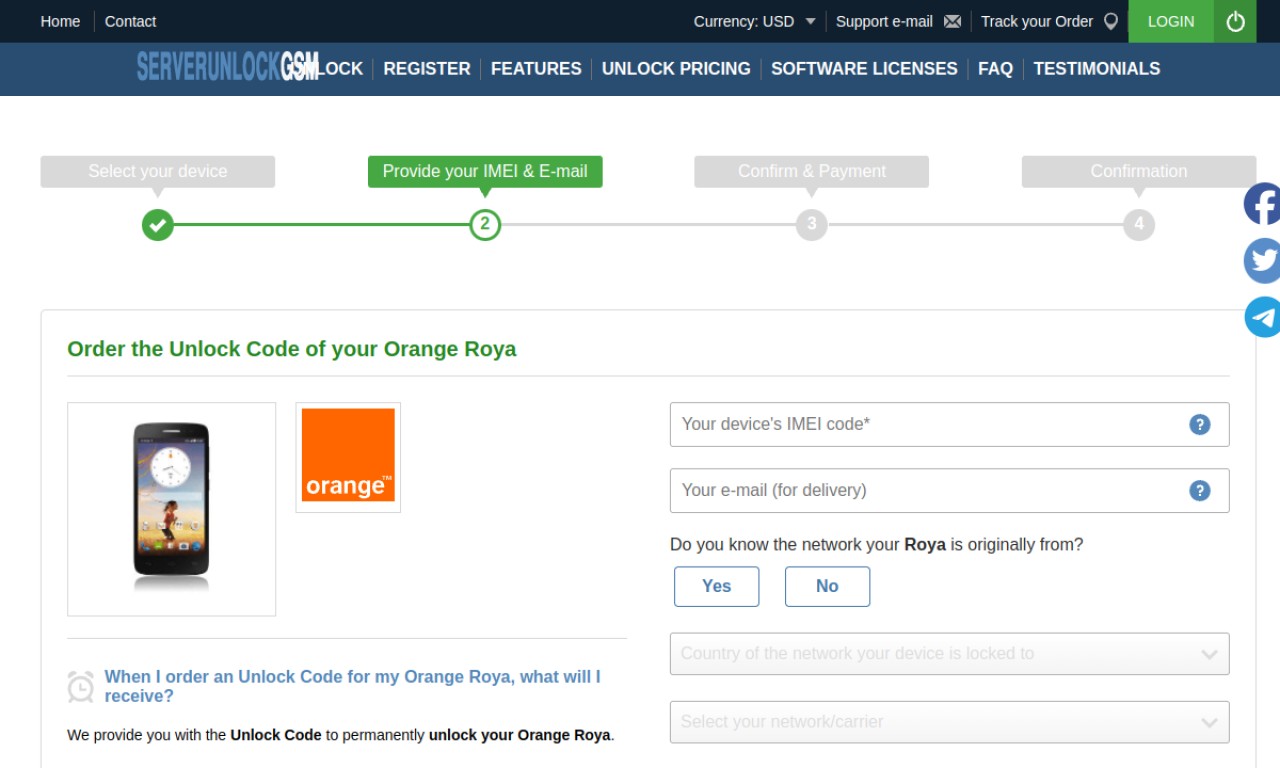Open the Telegram share icon
The image size is (1280, 768).
(x=1262, y=317)
